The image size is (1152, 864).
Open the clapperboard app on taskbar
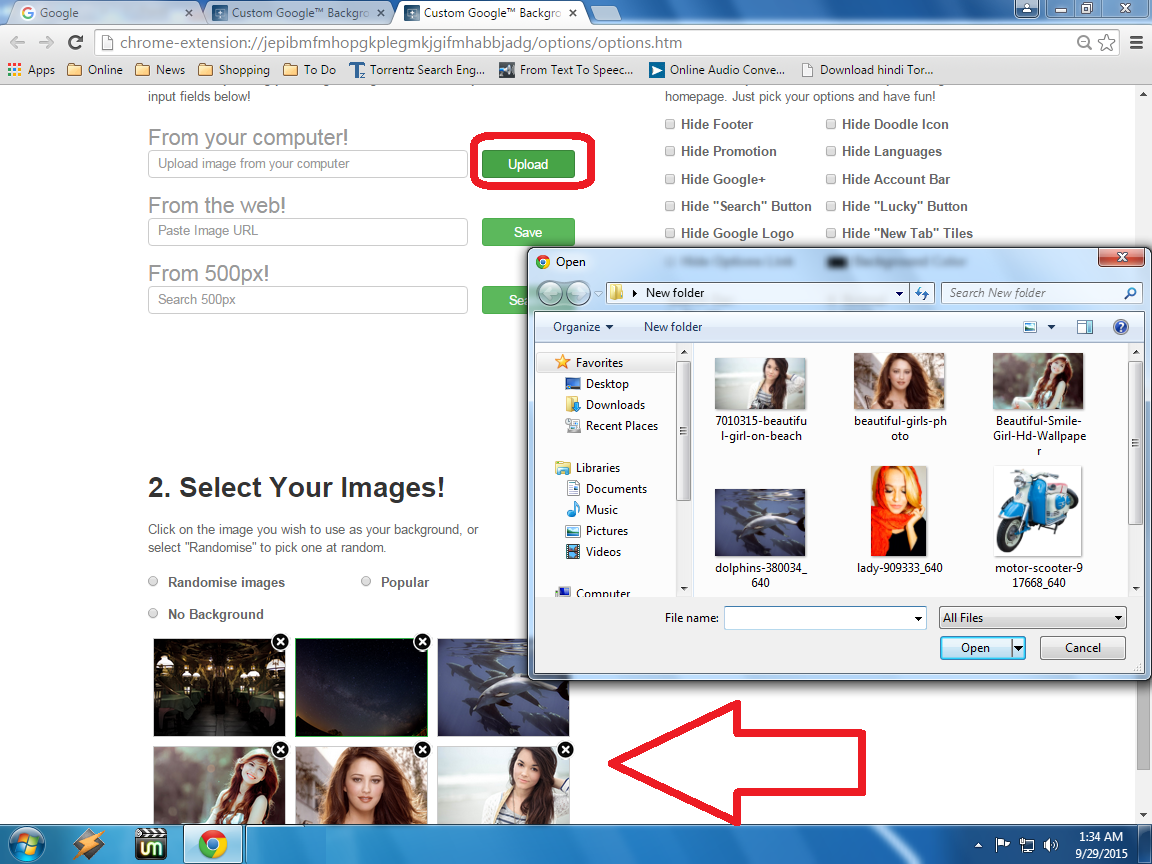[x=151, y=844]
